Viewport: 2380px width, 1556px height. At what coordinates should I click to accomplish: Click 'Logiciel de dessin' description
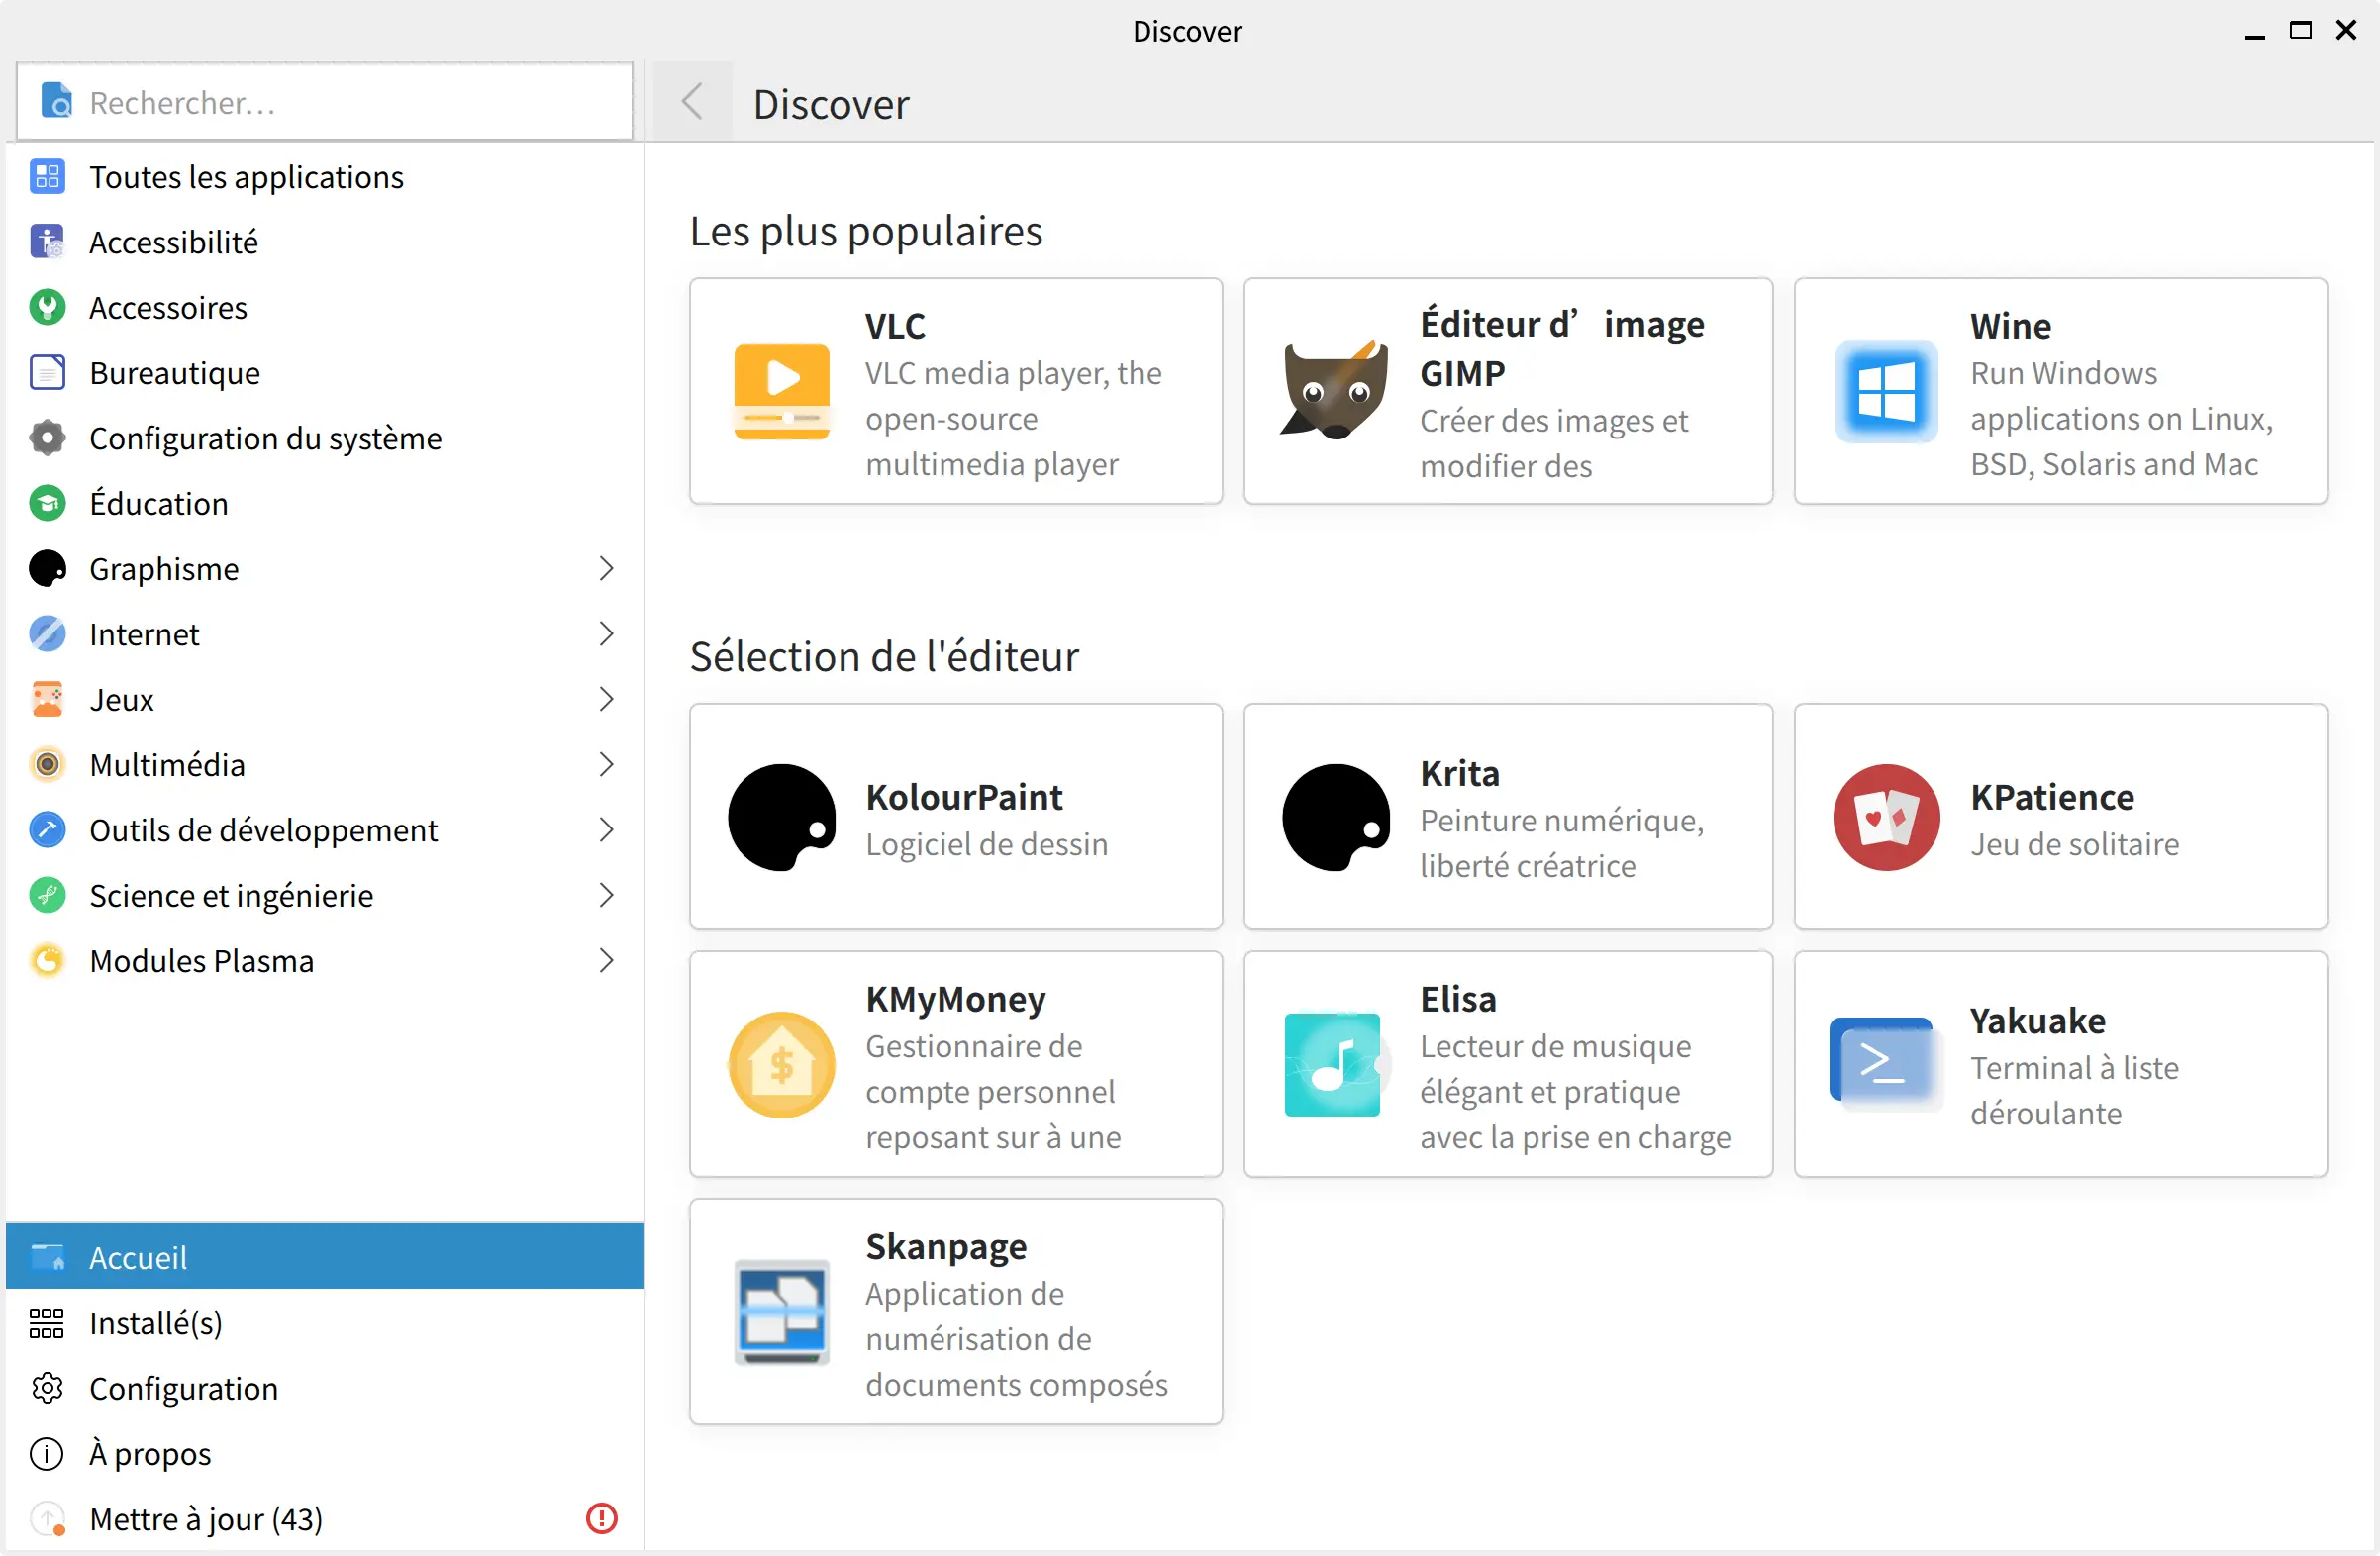pyautogui.click(x=986, y=845)
